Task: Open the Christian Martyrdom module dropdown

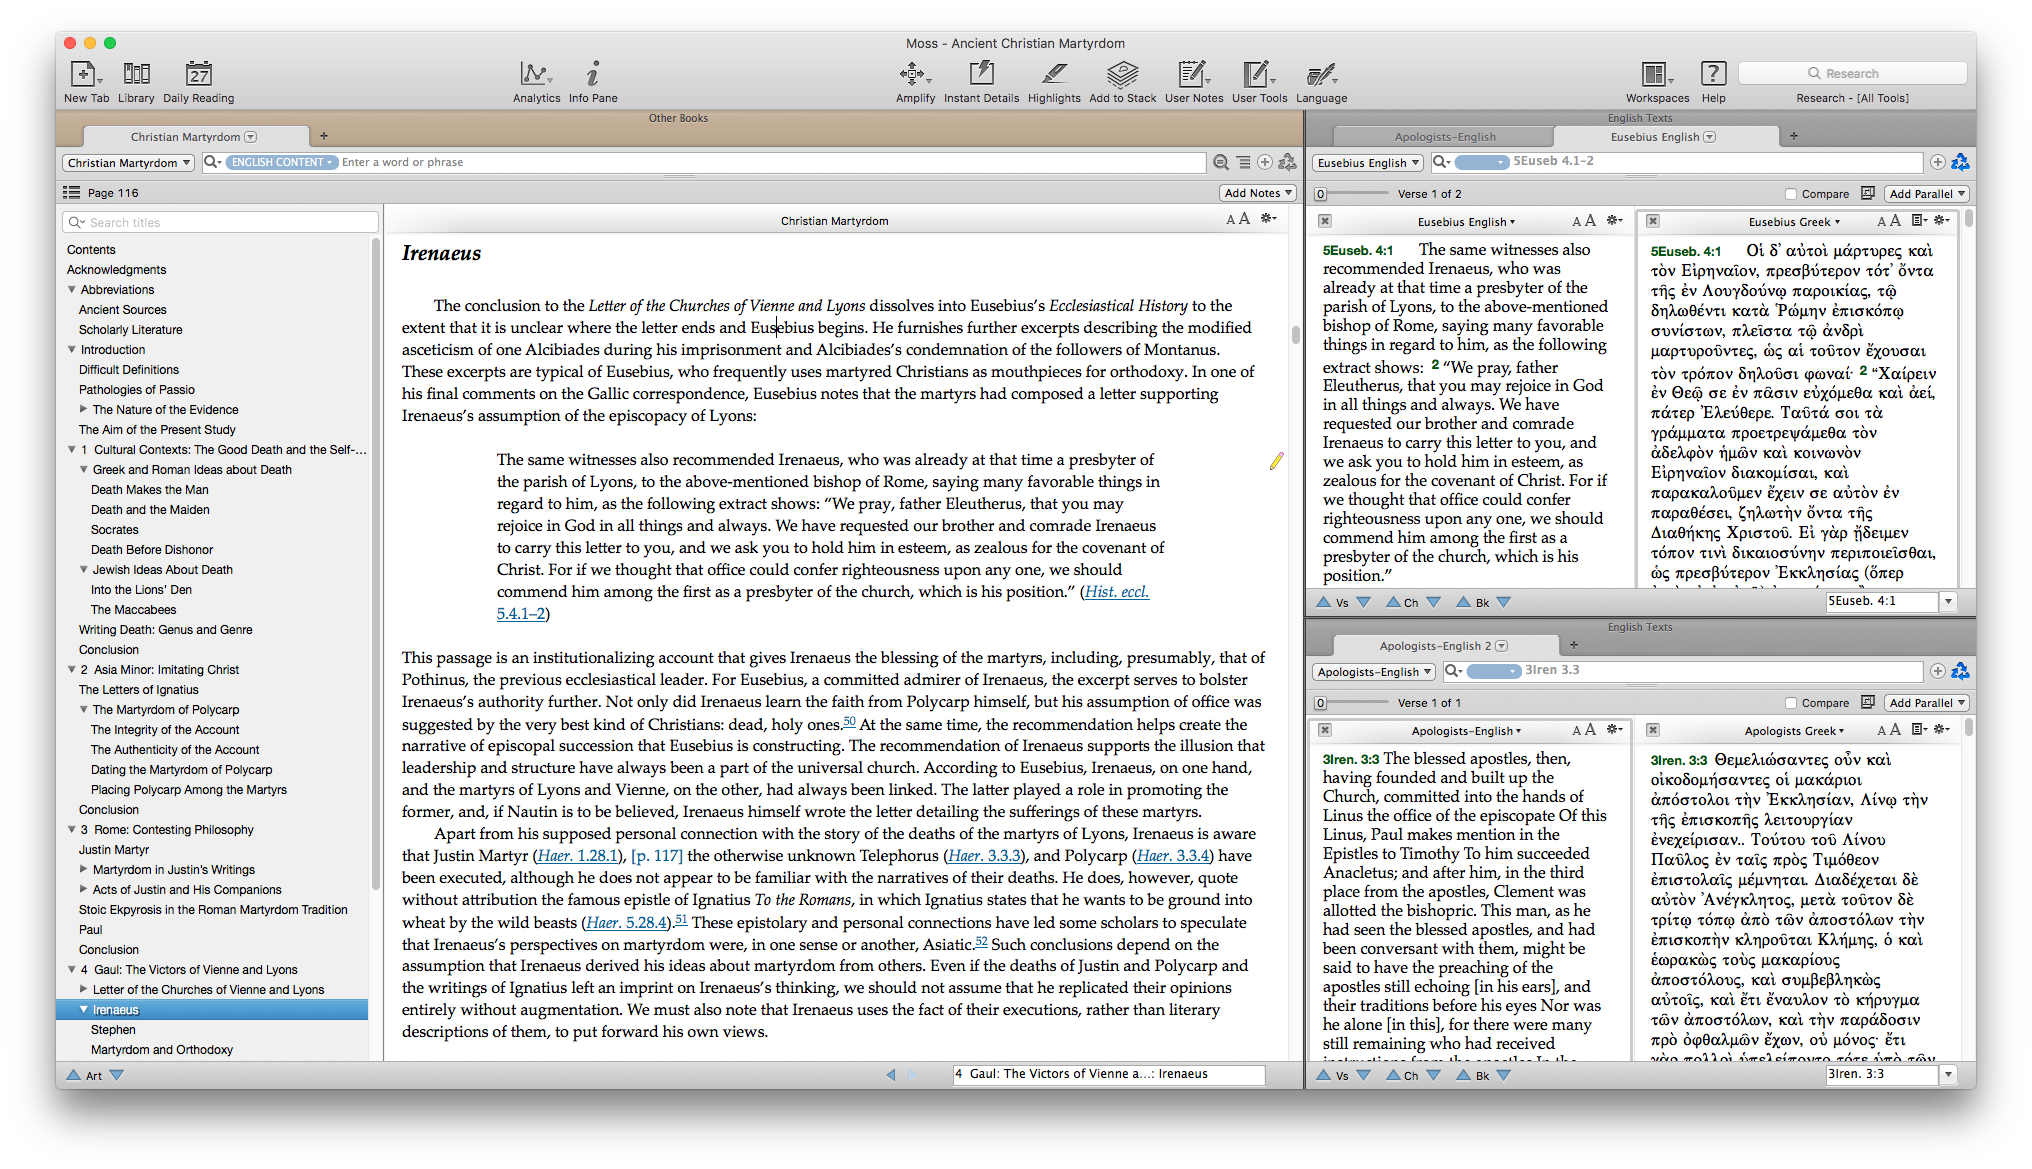Action: click(x=128, y=163)
